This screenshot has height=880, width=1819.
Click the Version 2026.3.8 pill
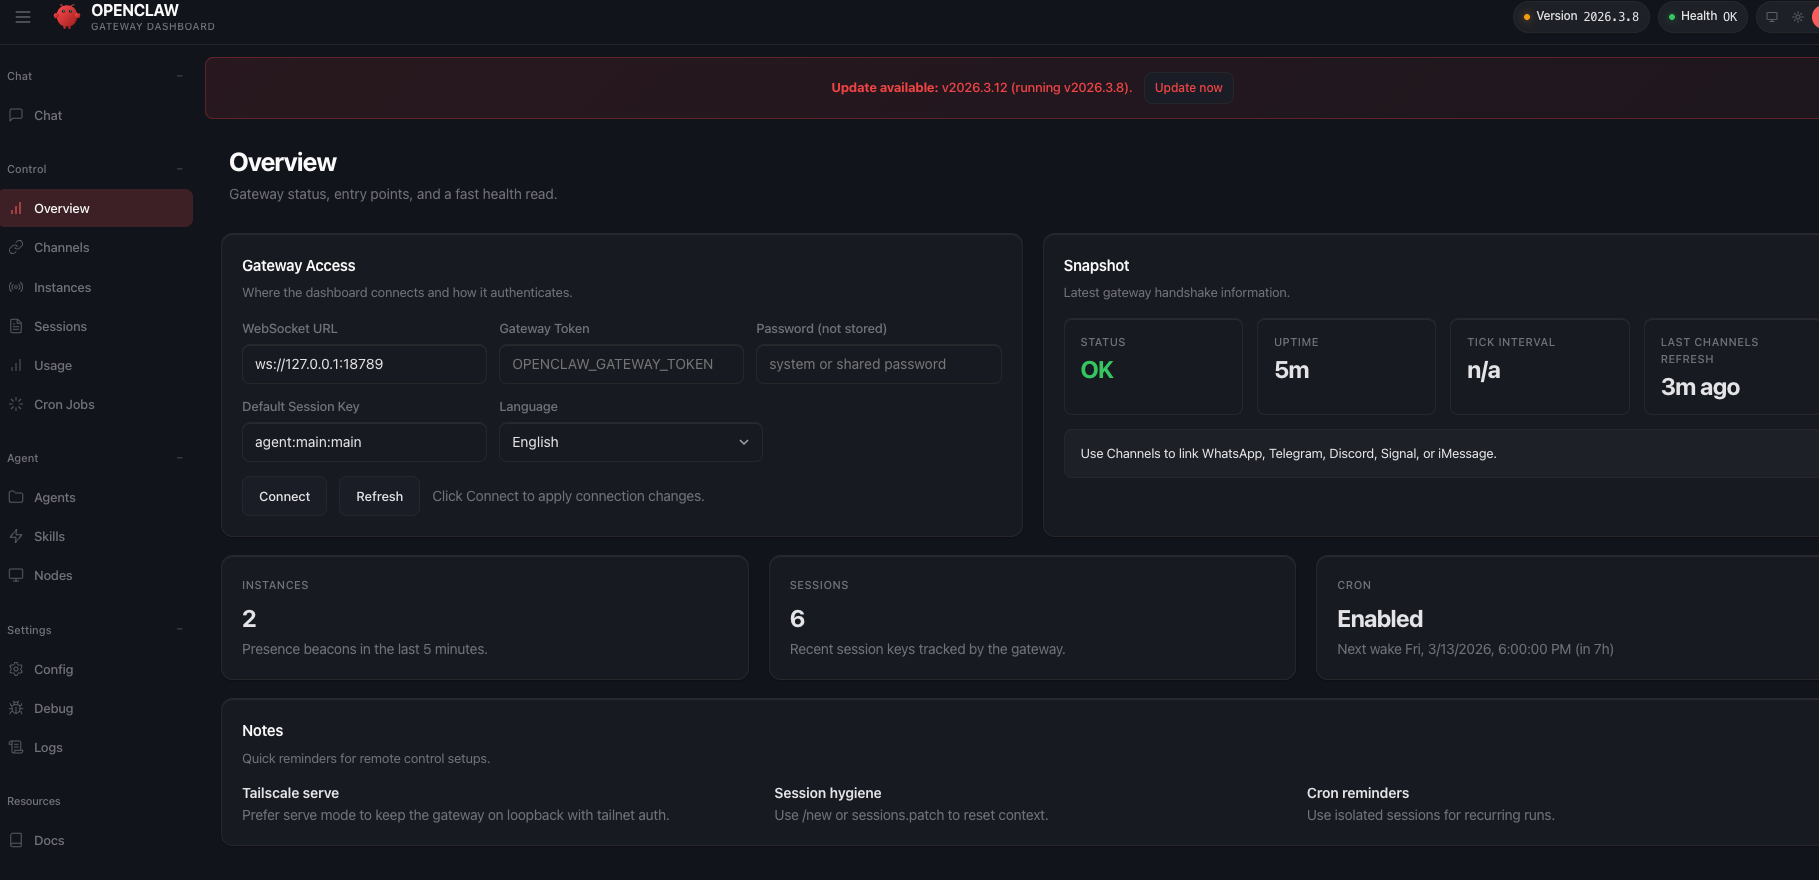[x=1581, y=17]
